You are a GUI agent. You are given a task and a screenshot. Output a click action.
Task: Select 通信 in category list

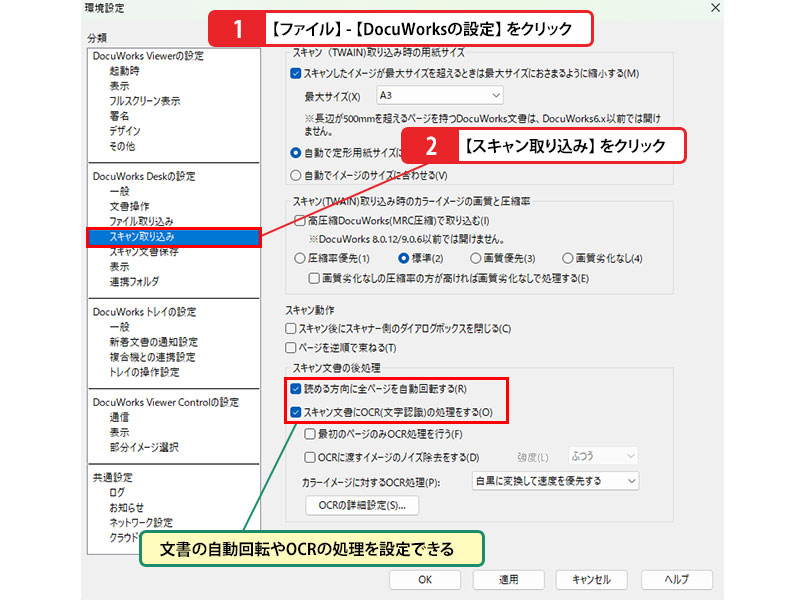[x=119, y=417]
